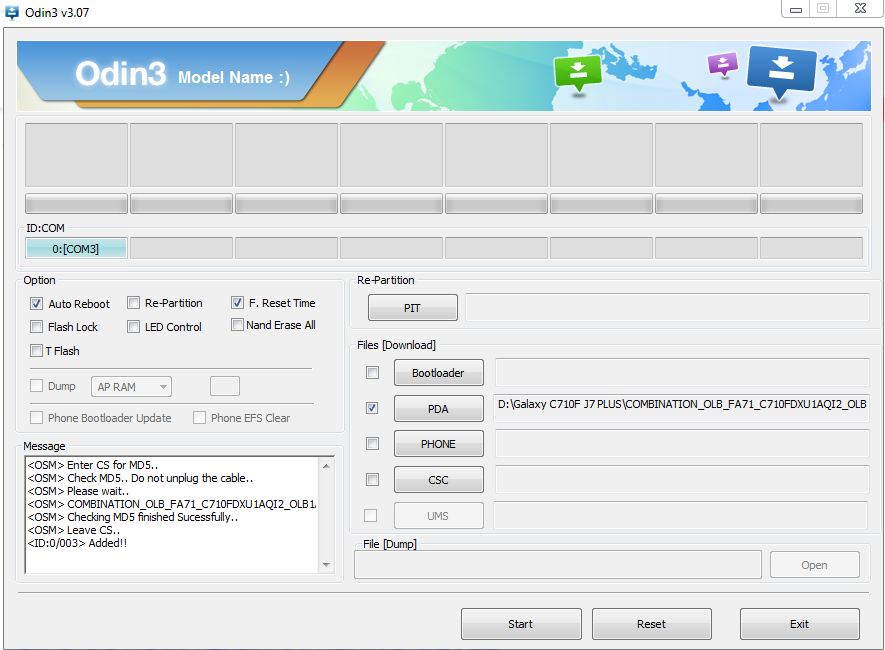Screen dimensions: 885x650
Task: Click the Reset button
Action: (x=652, y=624)
